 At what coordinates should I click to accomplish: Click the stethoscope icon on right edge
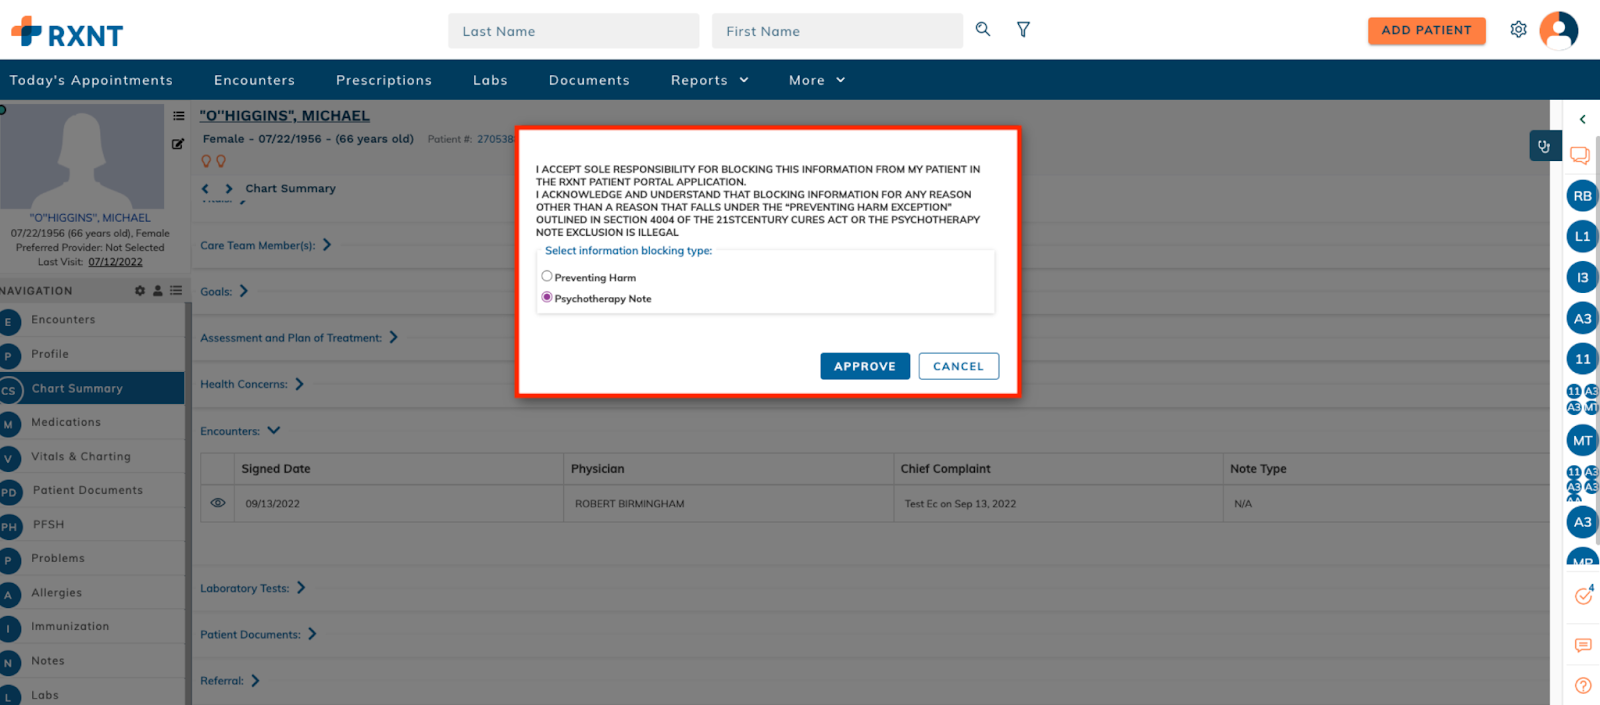tap(1544, 146)
